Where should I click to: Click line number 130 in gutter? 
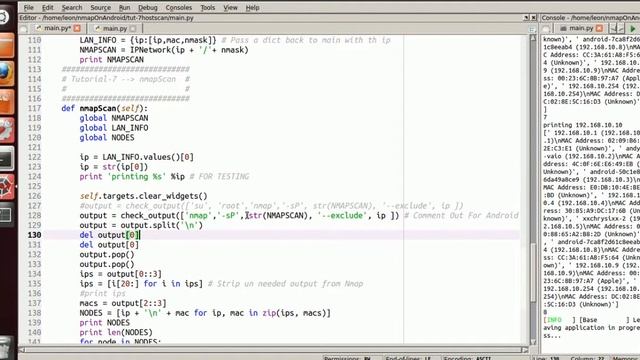tap(34, 235)
